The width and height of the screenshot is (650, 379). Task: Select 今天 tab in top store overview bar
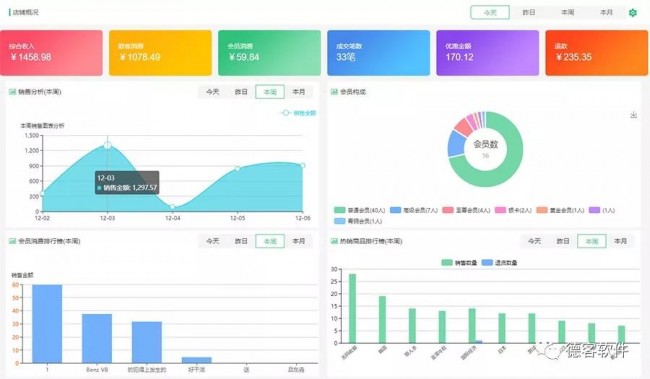pyautogui.click(x=490, y=12)
